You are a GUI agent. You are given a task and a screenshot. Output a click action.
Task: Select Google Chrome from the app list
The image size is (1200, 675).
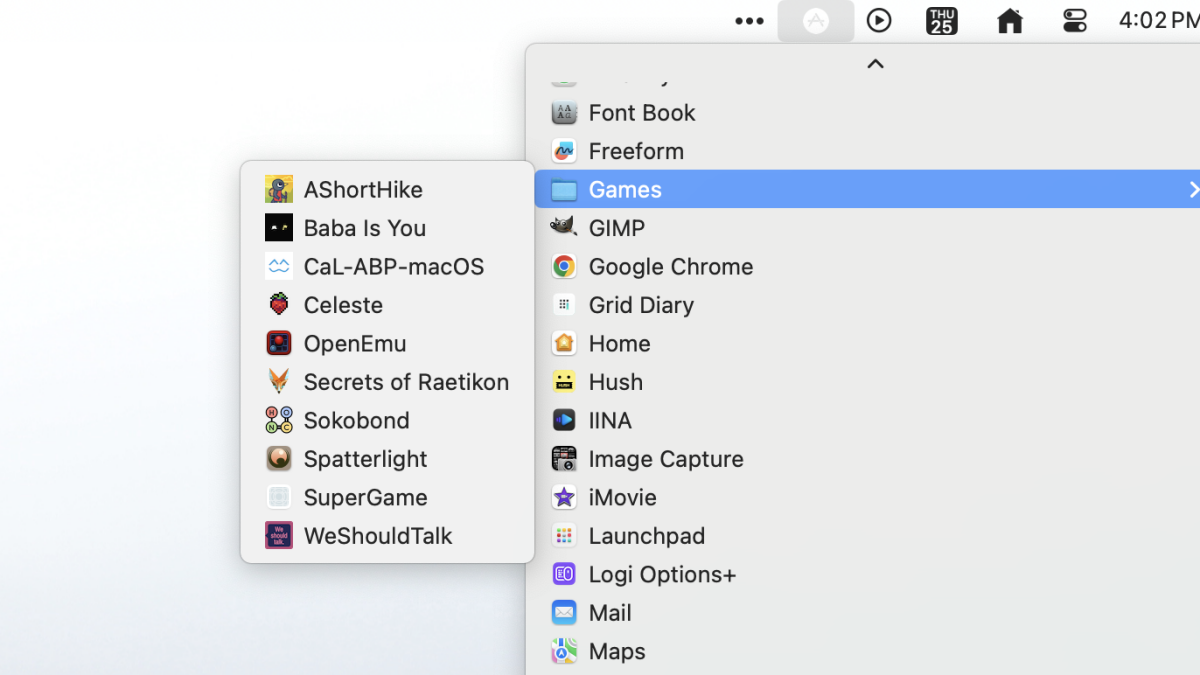click(670, 267)
